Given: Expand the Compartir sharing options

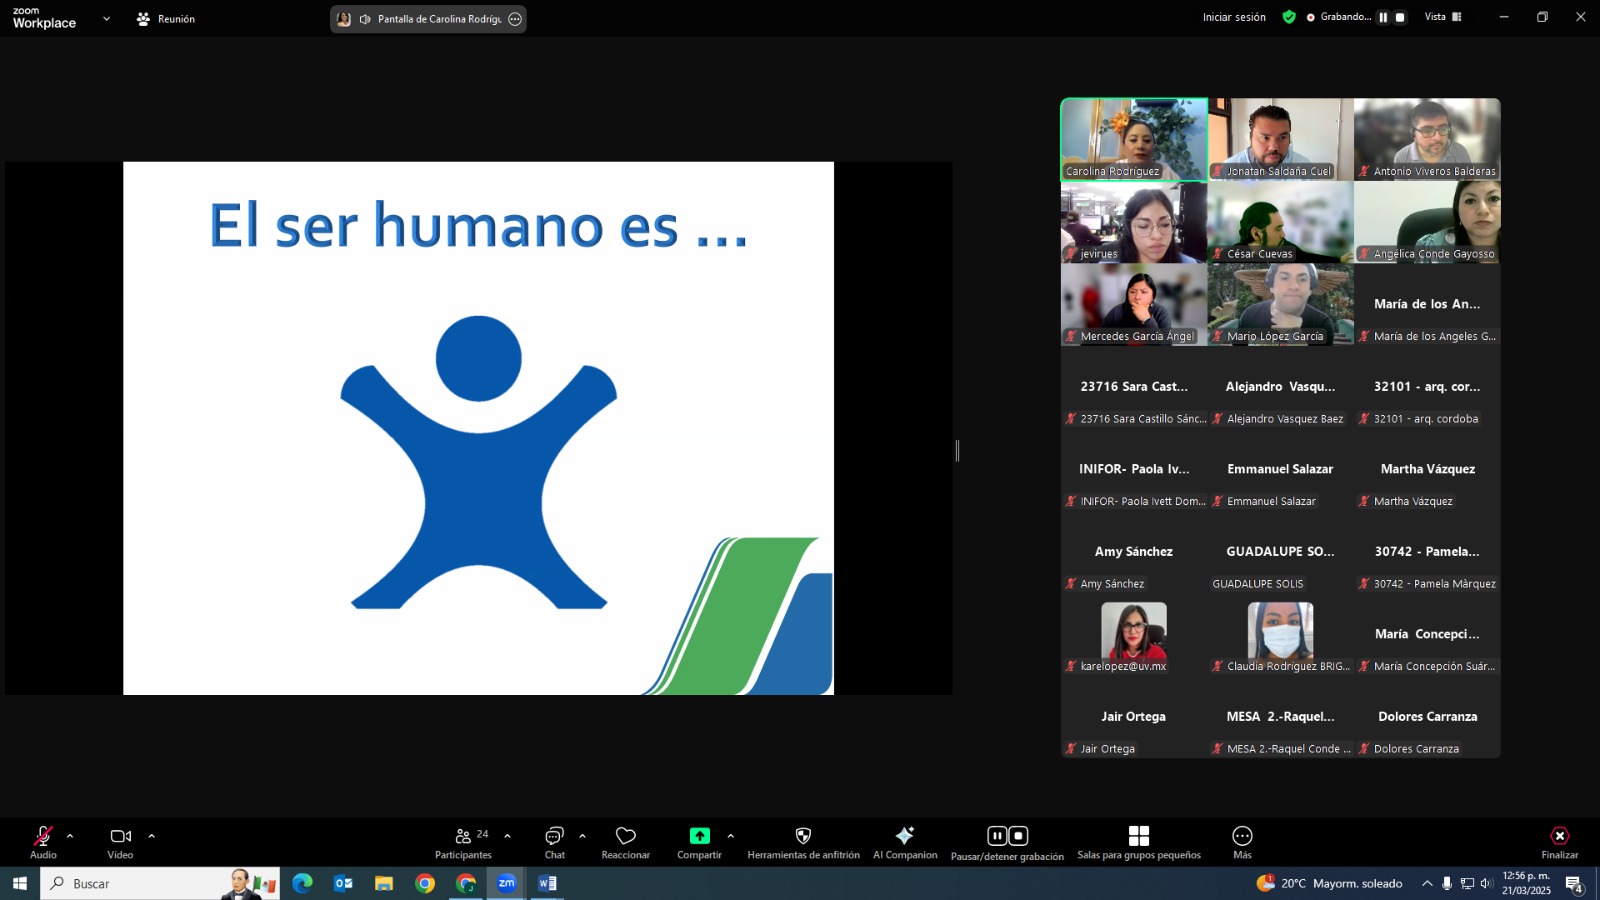Looking at the screenshot, I should click(x=731, y=835).
